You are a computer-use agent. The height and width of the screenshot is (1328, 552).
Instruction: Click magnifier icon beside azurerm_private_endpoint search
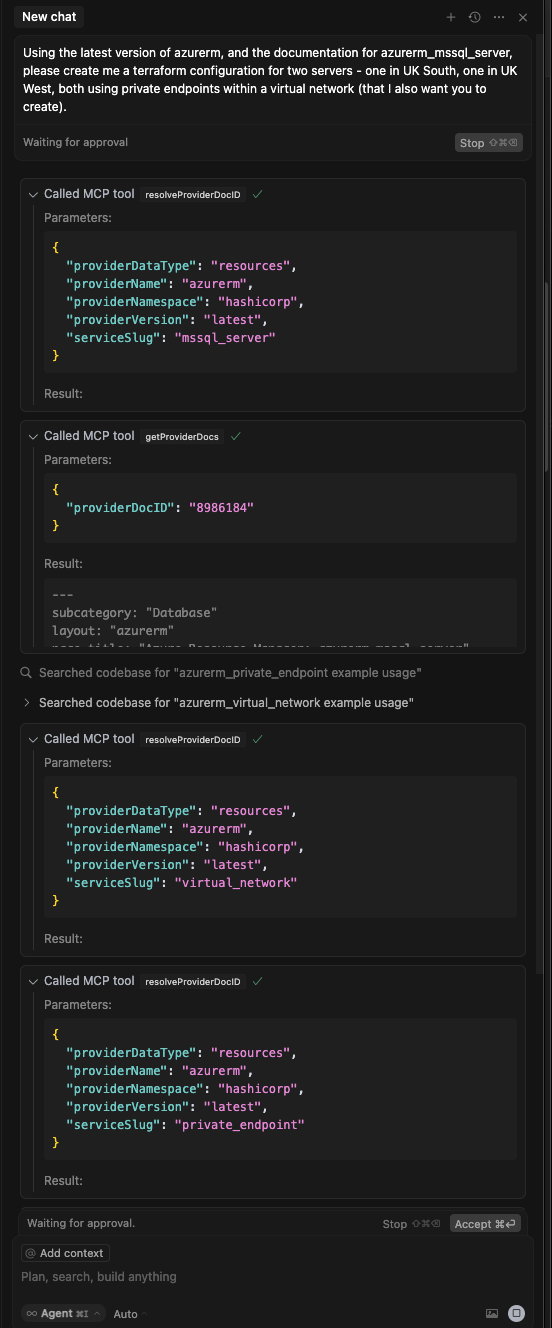pos(27,673)
